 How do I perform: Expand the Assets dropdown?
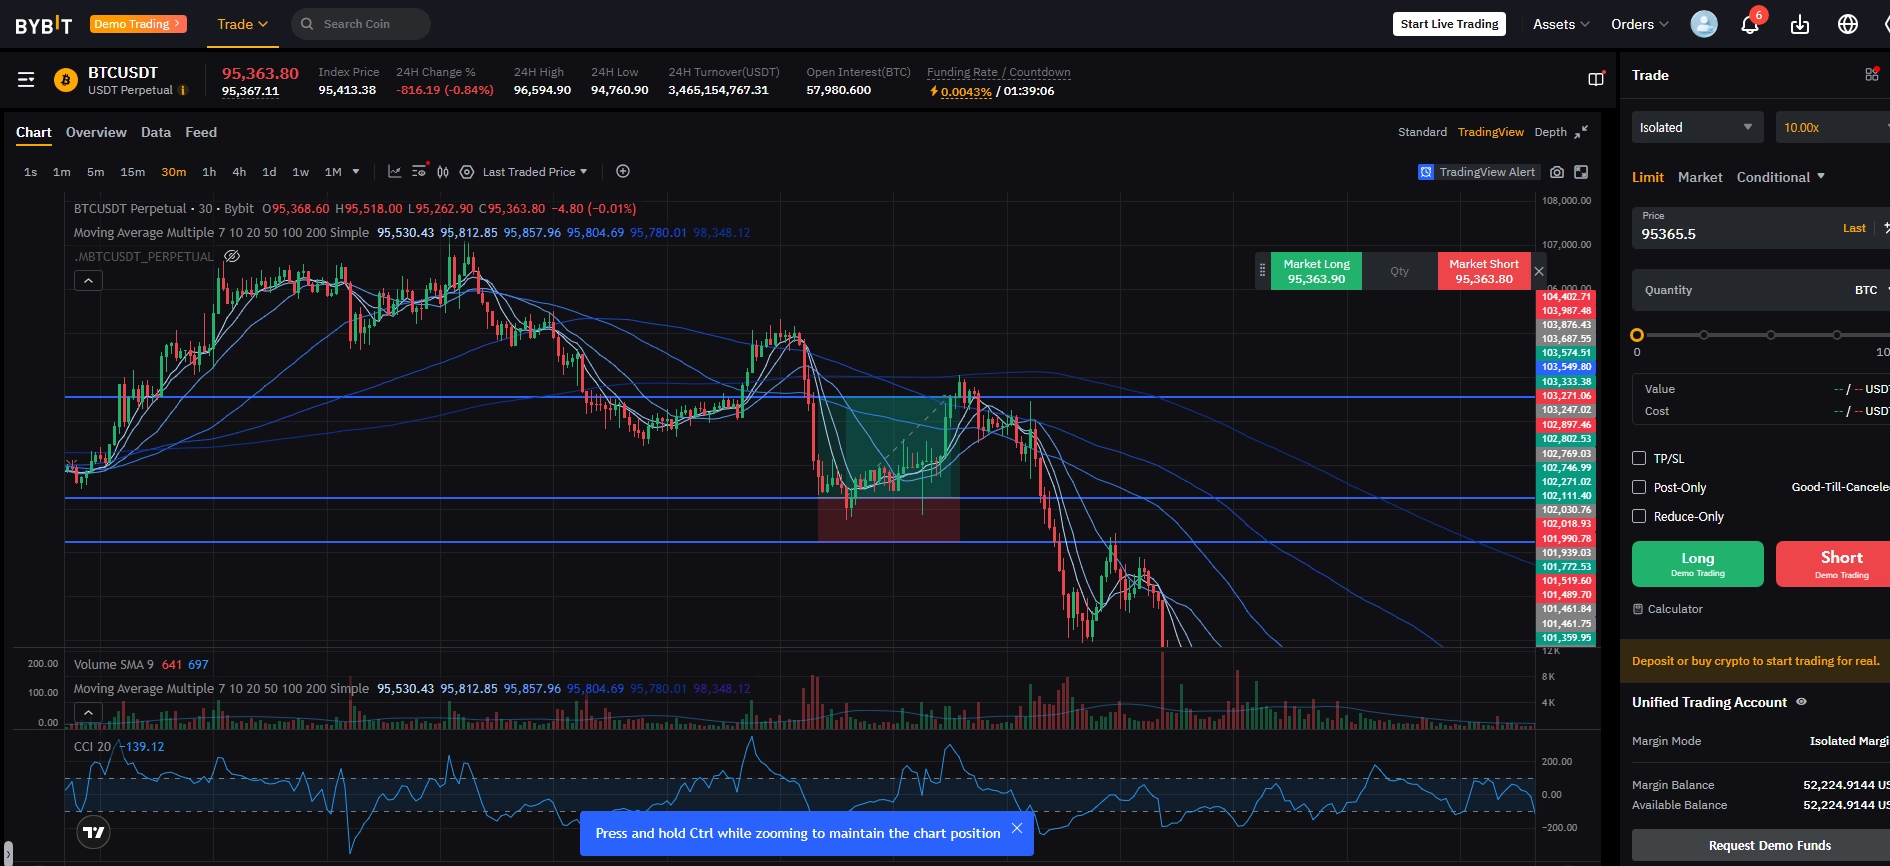1561,24
